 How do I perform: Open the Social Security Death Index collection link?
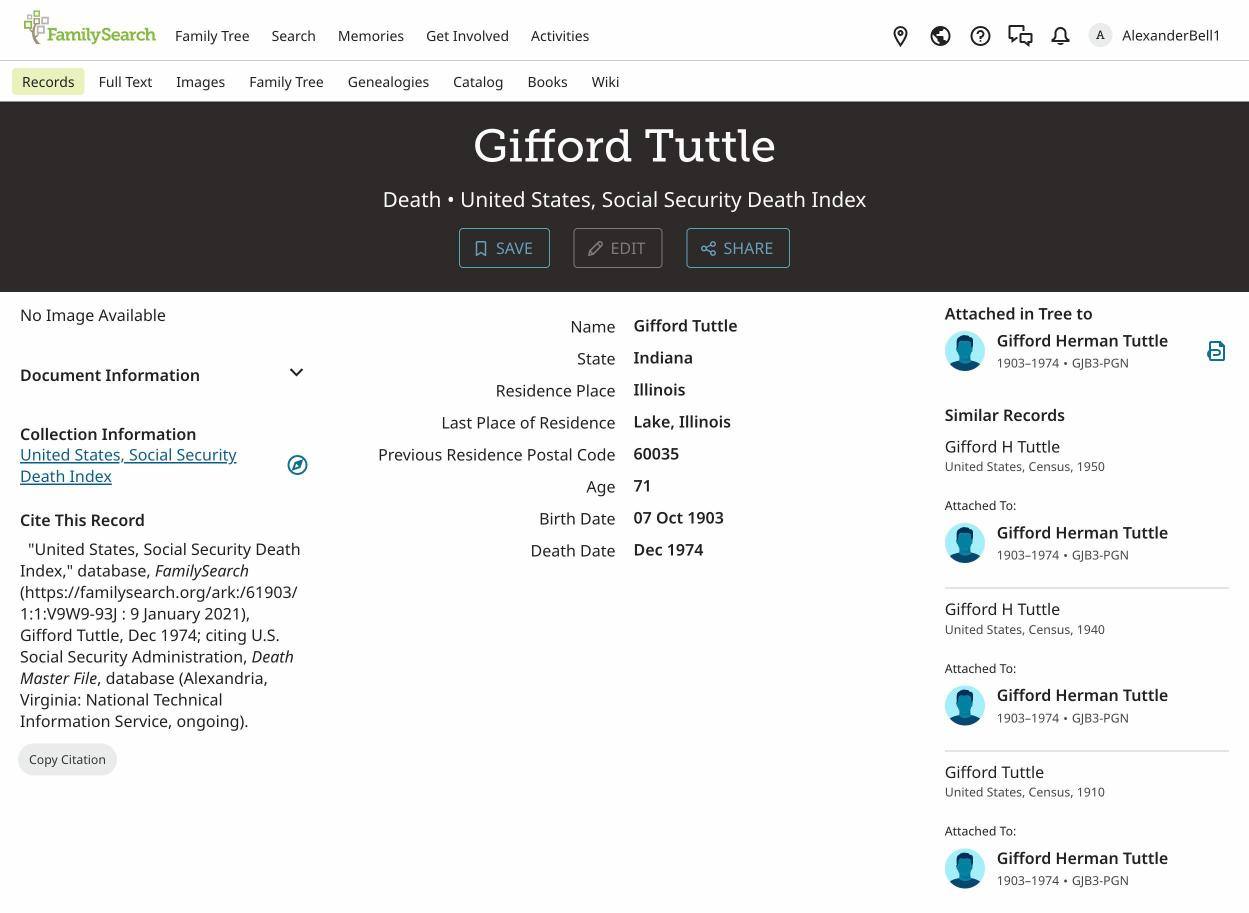128,465
